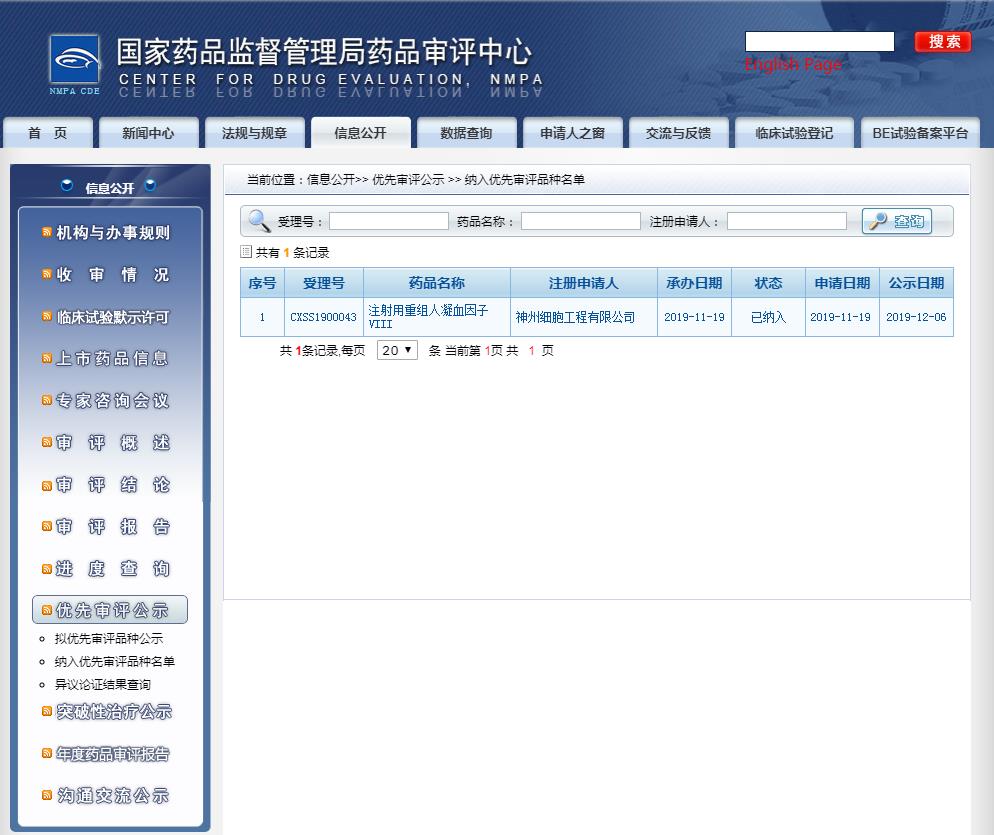This screenshot has height=835, width=994.
Task: Click the 2019-12-06 date cell
Action: 916,317
